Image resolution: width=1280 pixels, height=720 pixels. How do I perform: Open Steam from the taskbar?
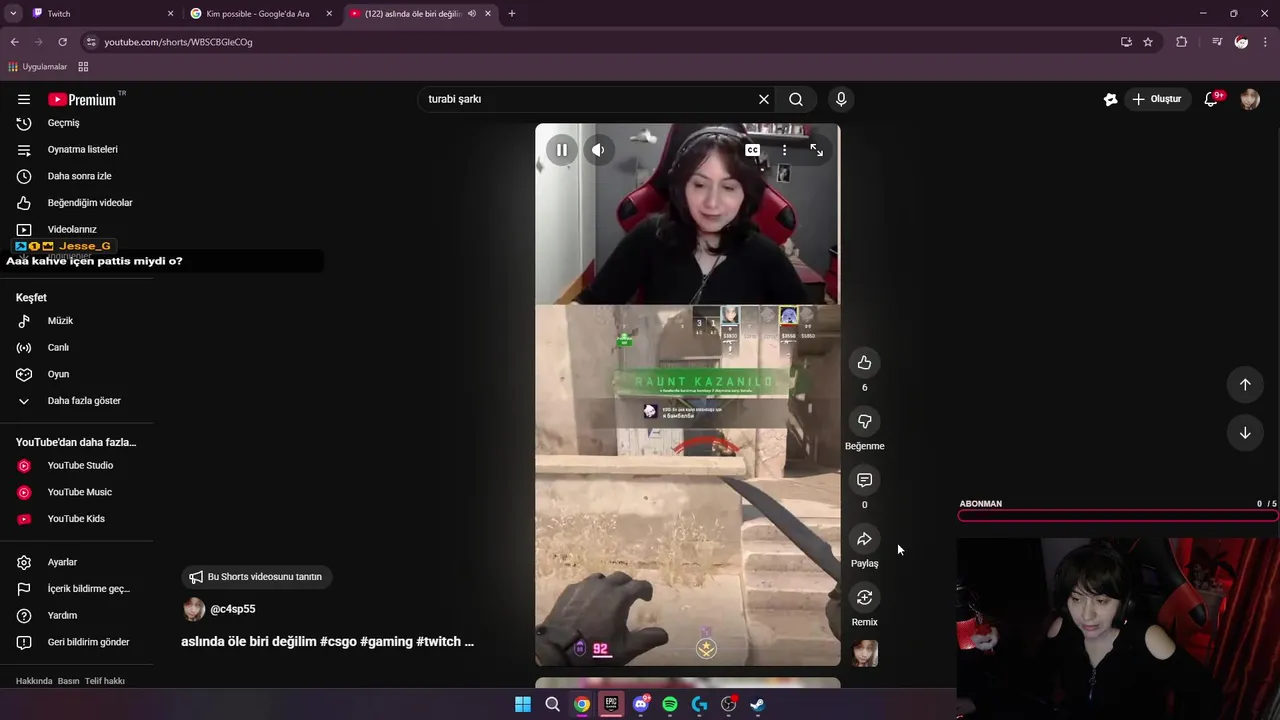click(757, 704)
